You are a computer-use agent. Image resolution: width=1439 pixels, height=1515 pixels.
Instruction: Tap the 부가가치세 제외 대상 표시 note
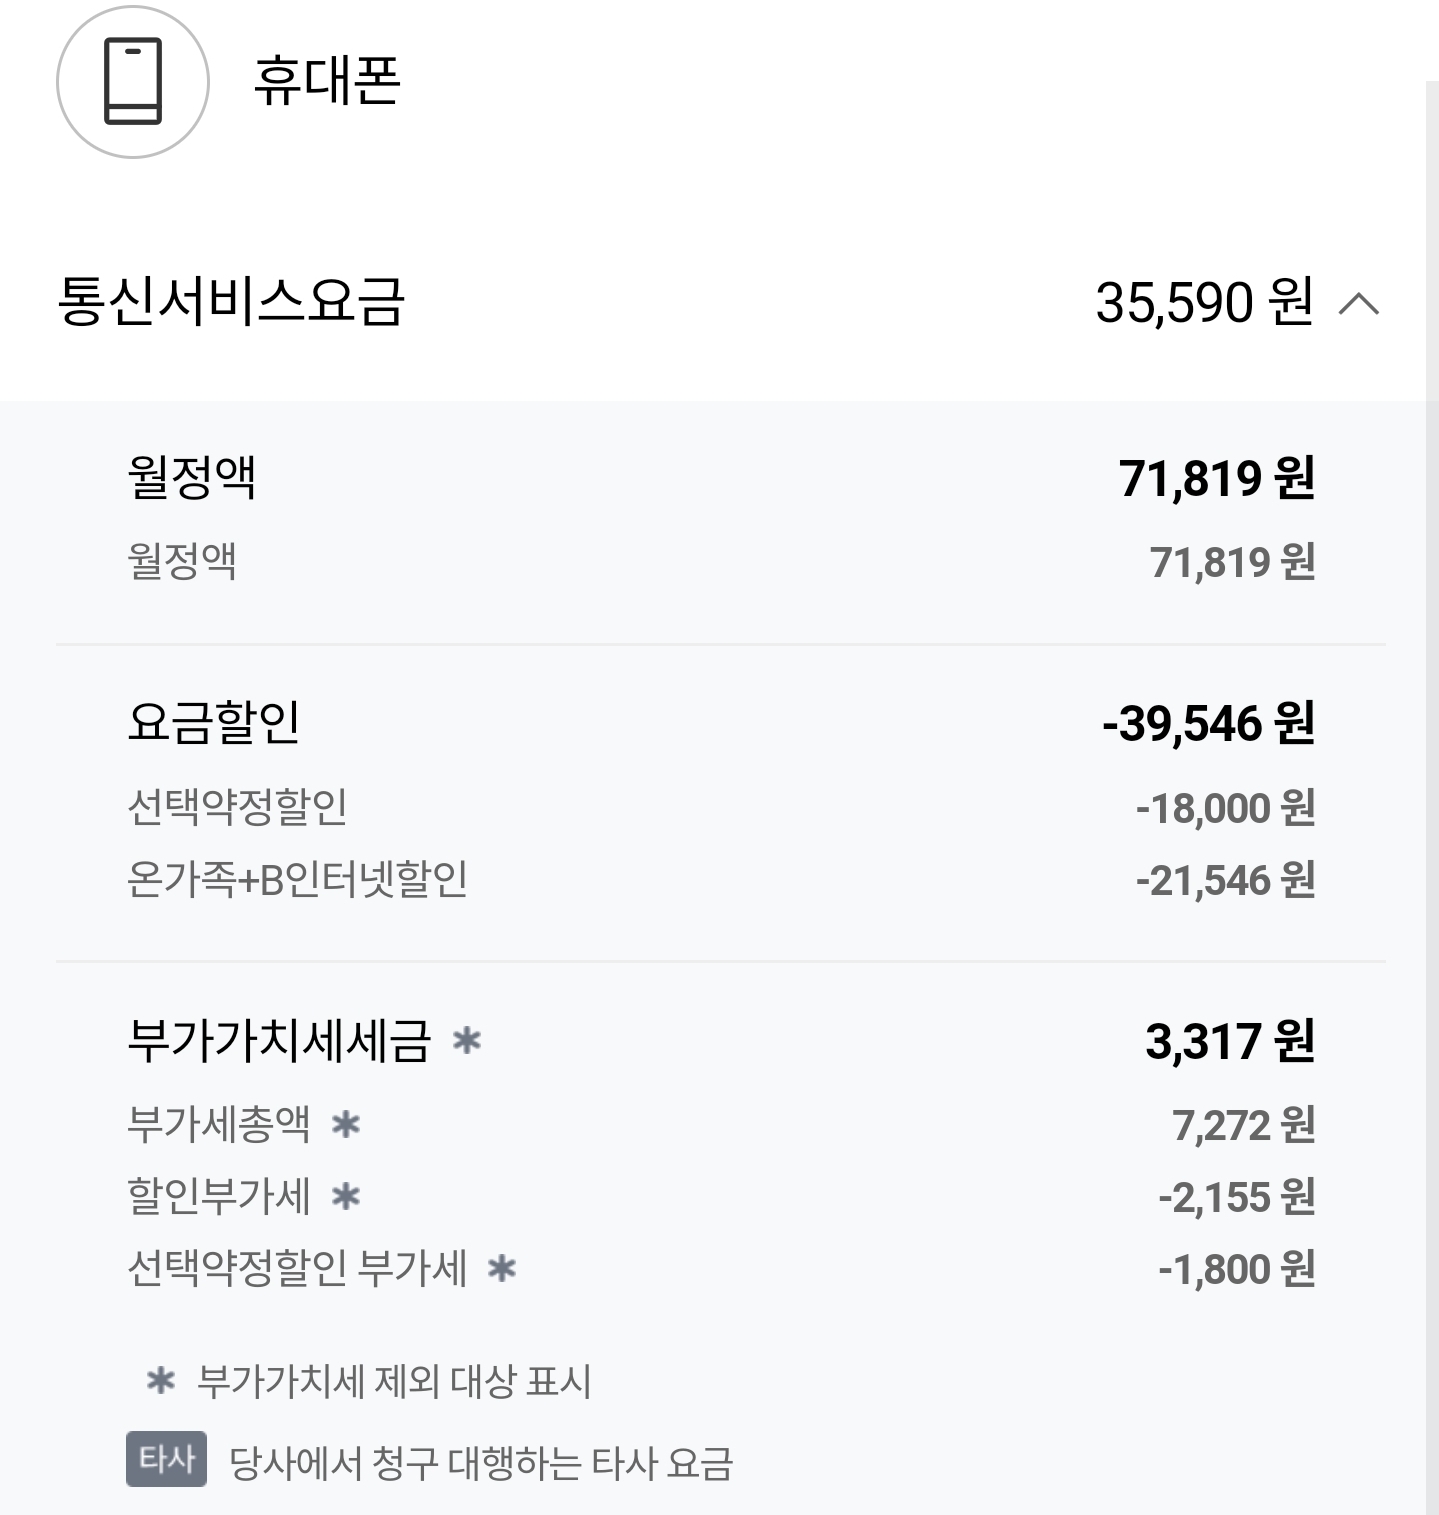394,1382
